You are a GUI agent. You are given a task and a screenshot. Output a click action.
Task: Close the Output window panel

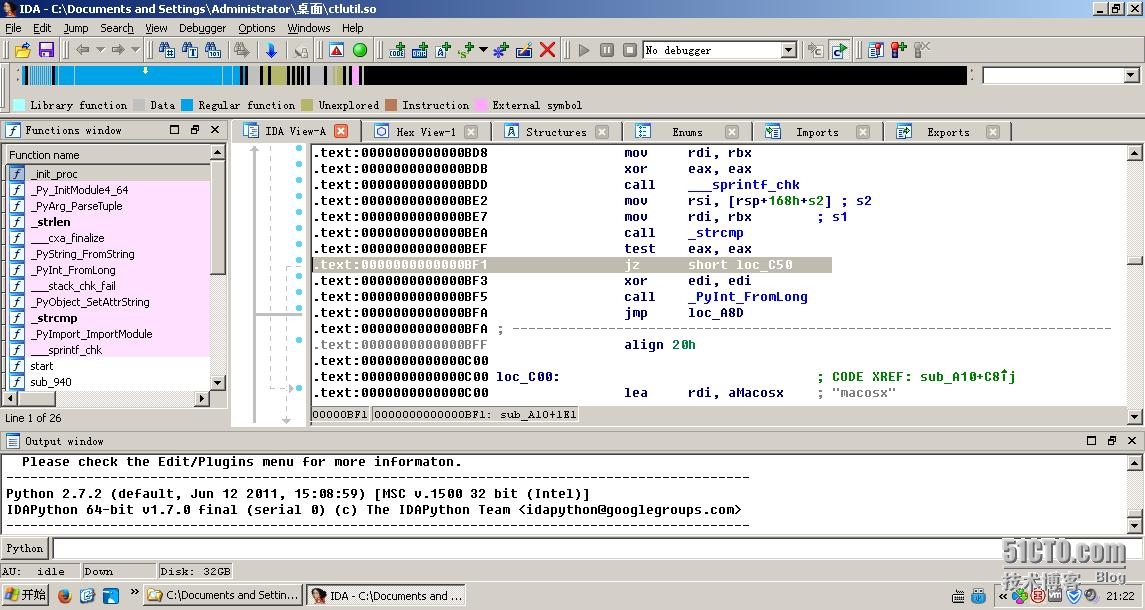1132,441
